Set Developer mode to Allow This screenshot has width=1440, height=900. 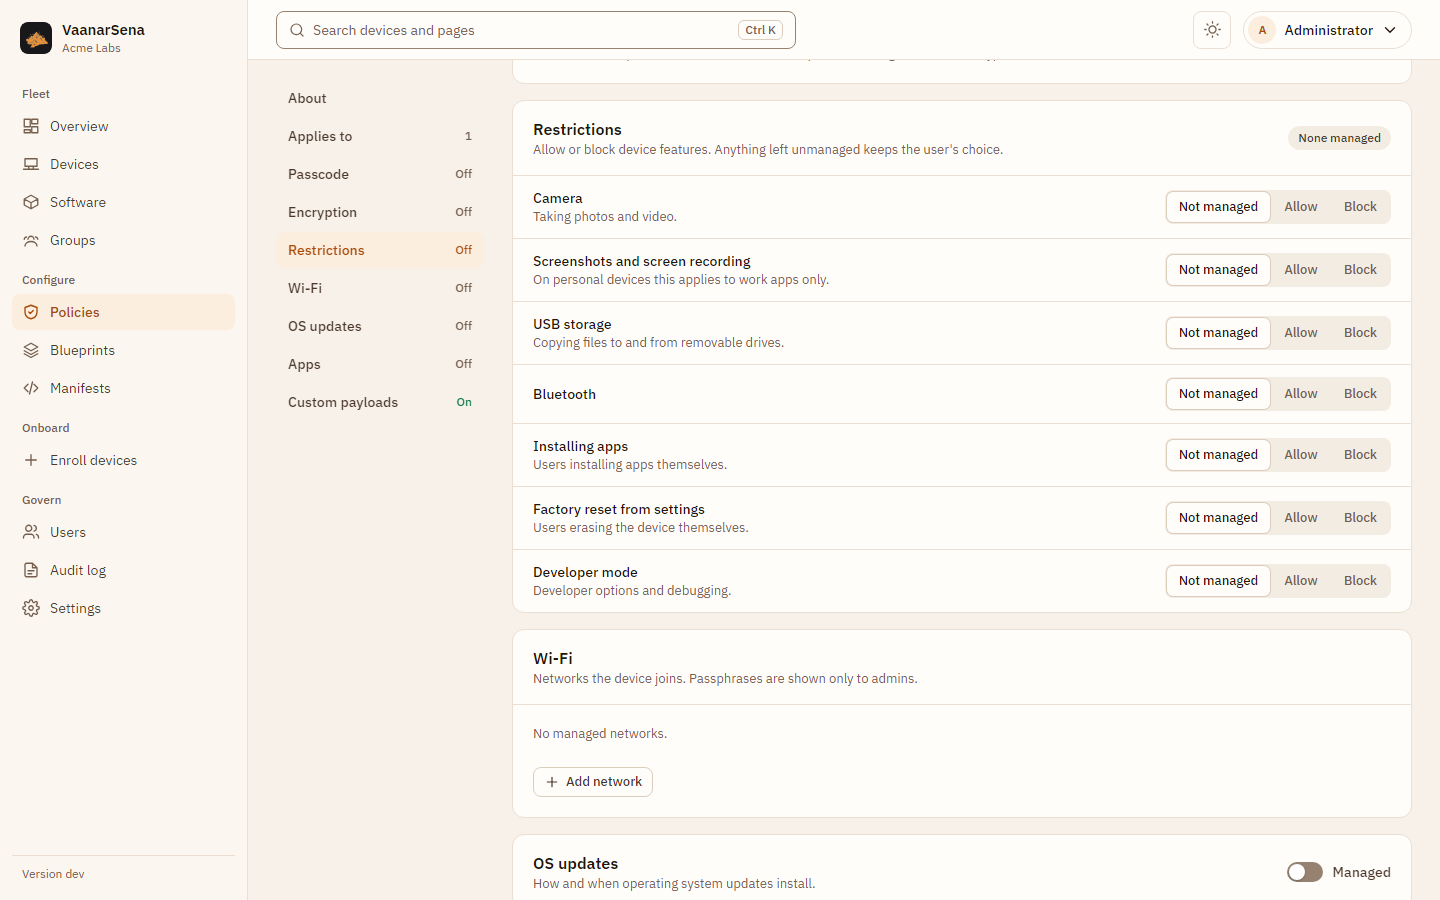(1301, 581)
